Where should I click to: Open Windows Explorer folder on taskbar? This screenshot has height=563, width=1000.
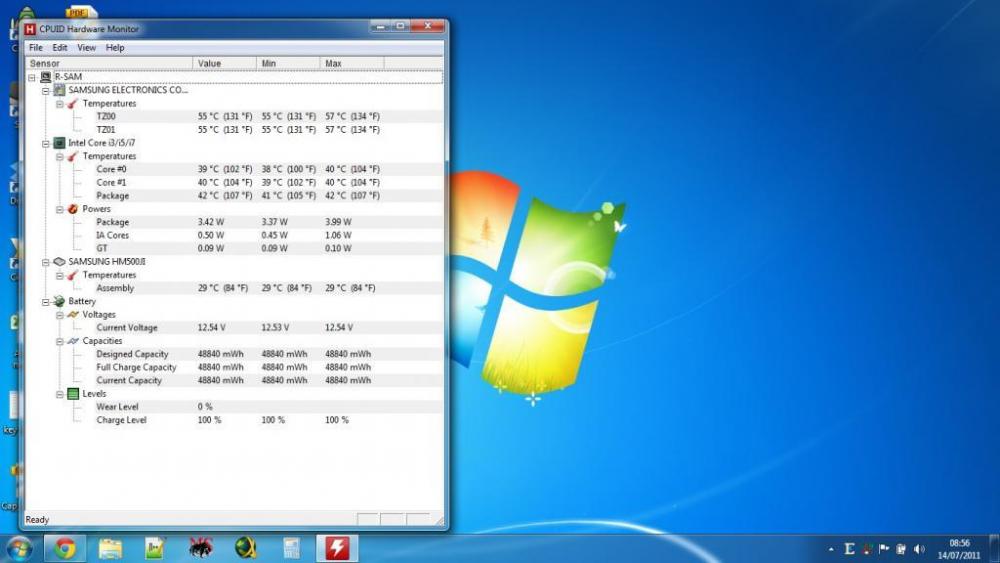(110, 548)
